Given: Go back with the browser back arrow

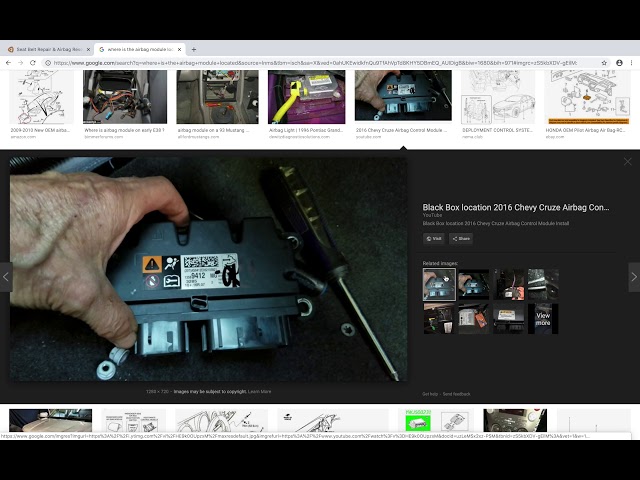Looking at the screenshot, I should (x=8, y=63).
